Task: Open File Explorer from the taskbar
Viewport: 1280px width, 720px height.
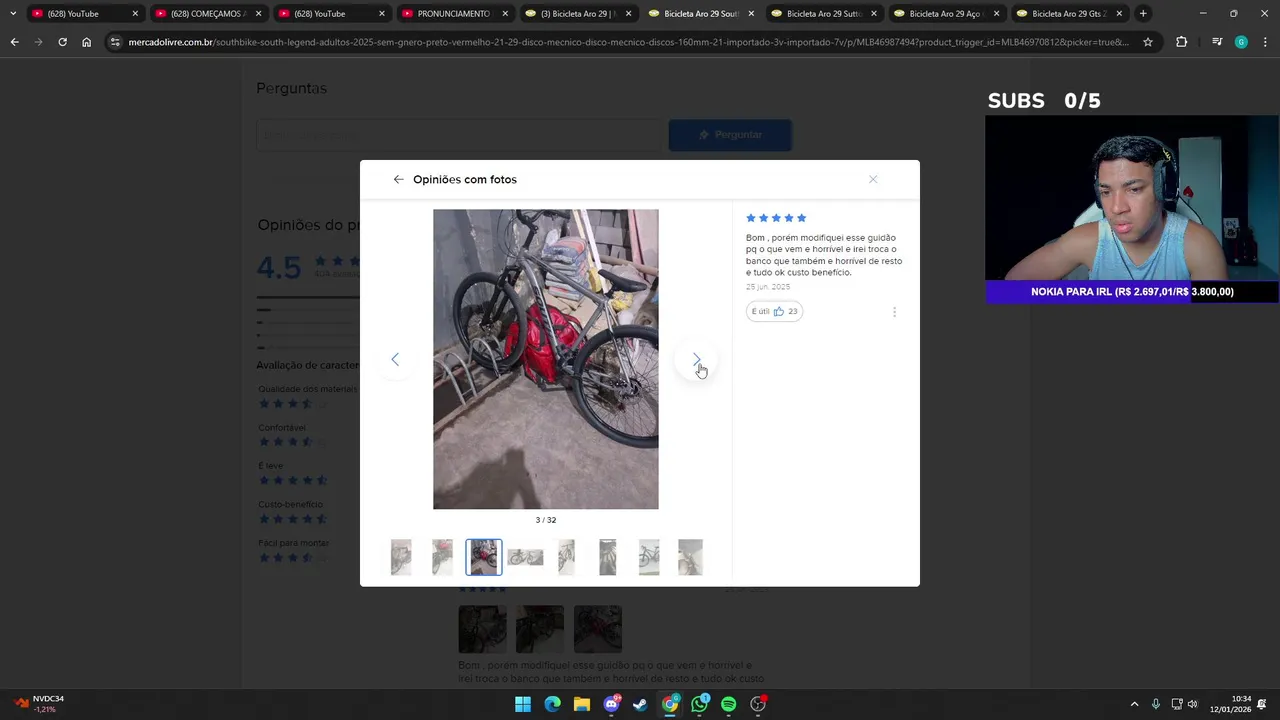Action: pyautogui.click(x=582, y=704)
